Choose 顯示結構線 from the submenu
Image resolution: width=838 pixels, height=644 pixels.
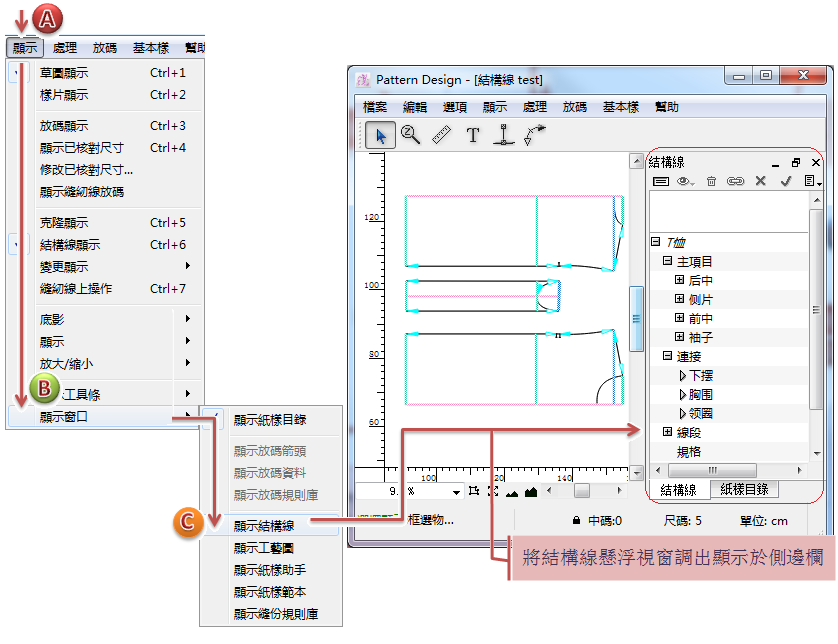pyautogui.click(x=264, y=525)
